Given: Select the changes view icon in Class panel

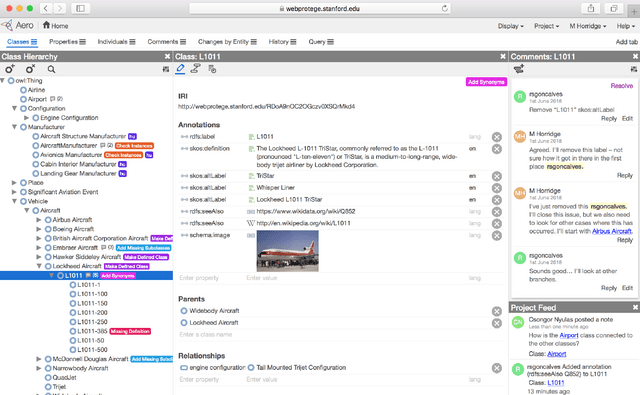Looking at the screenshot, I should pos(212,69).
